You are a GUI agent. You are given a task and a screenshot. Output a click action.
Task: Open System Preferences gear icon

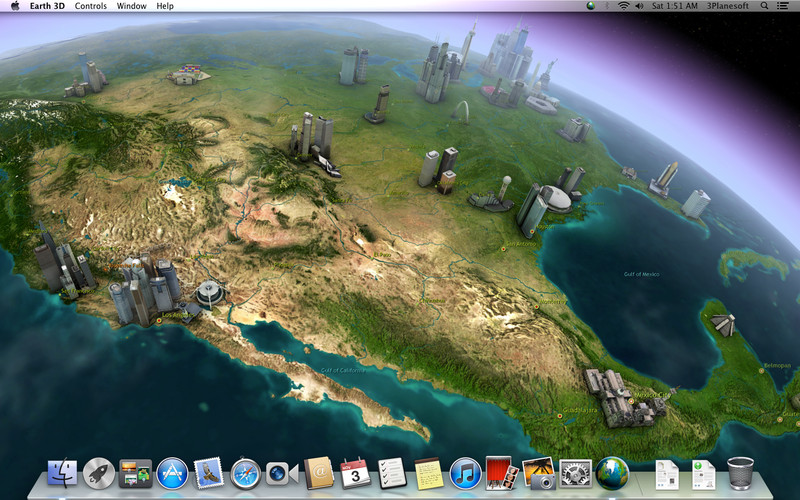tap(576, 473)
